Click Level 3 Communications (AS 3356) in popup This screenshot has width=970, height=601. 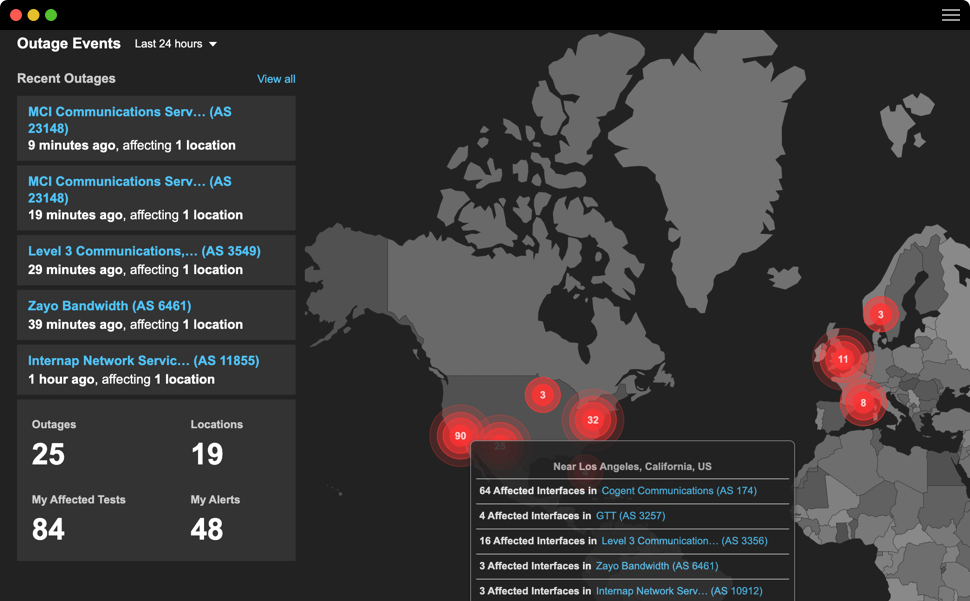coord(684,541)
